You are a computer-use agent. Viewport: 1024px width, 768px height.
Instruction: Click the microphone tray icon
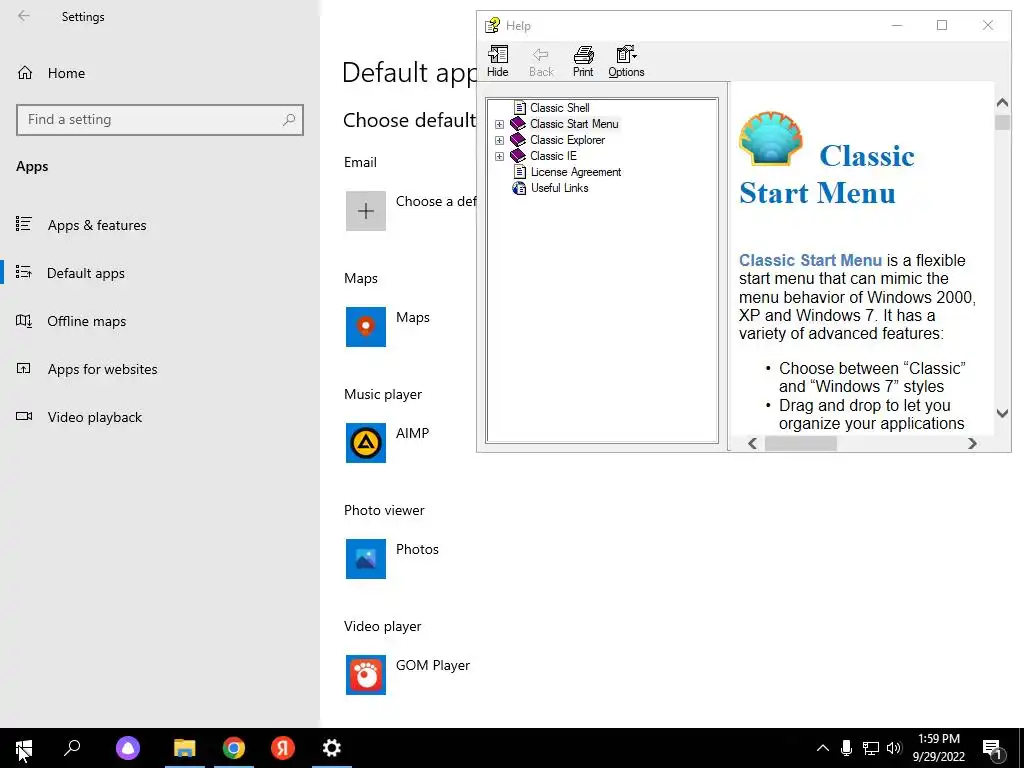(846, 748)
